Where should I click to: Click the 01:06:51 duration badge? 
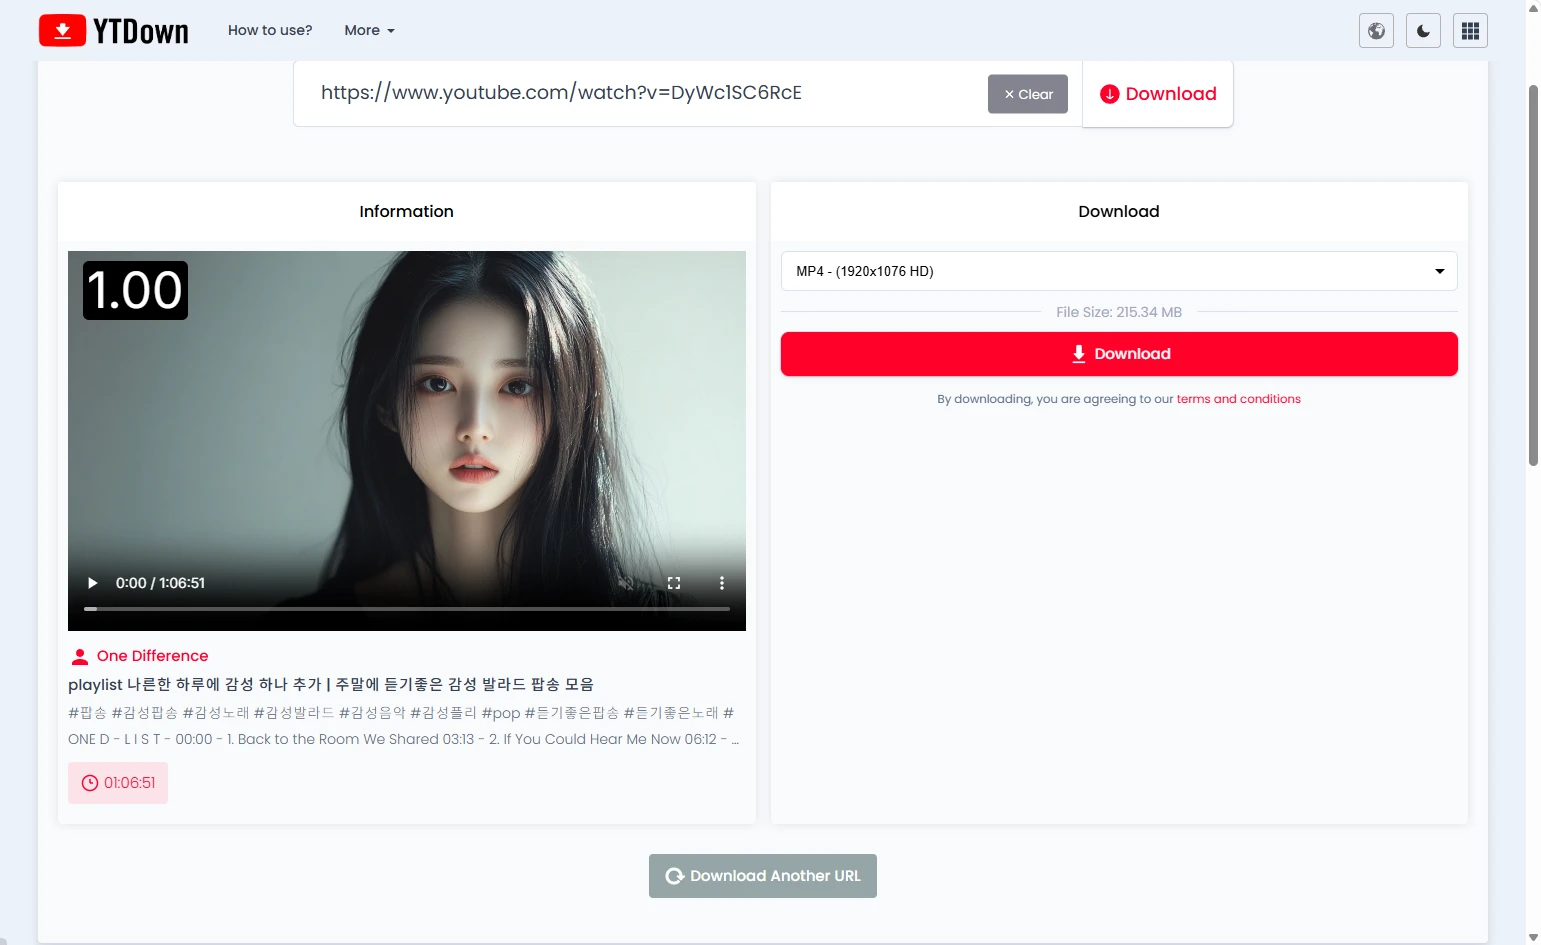pyautogui.click(x=118, y=783)
